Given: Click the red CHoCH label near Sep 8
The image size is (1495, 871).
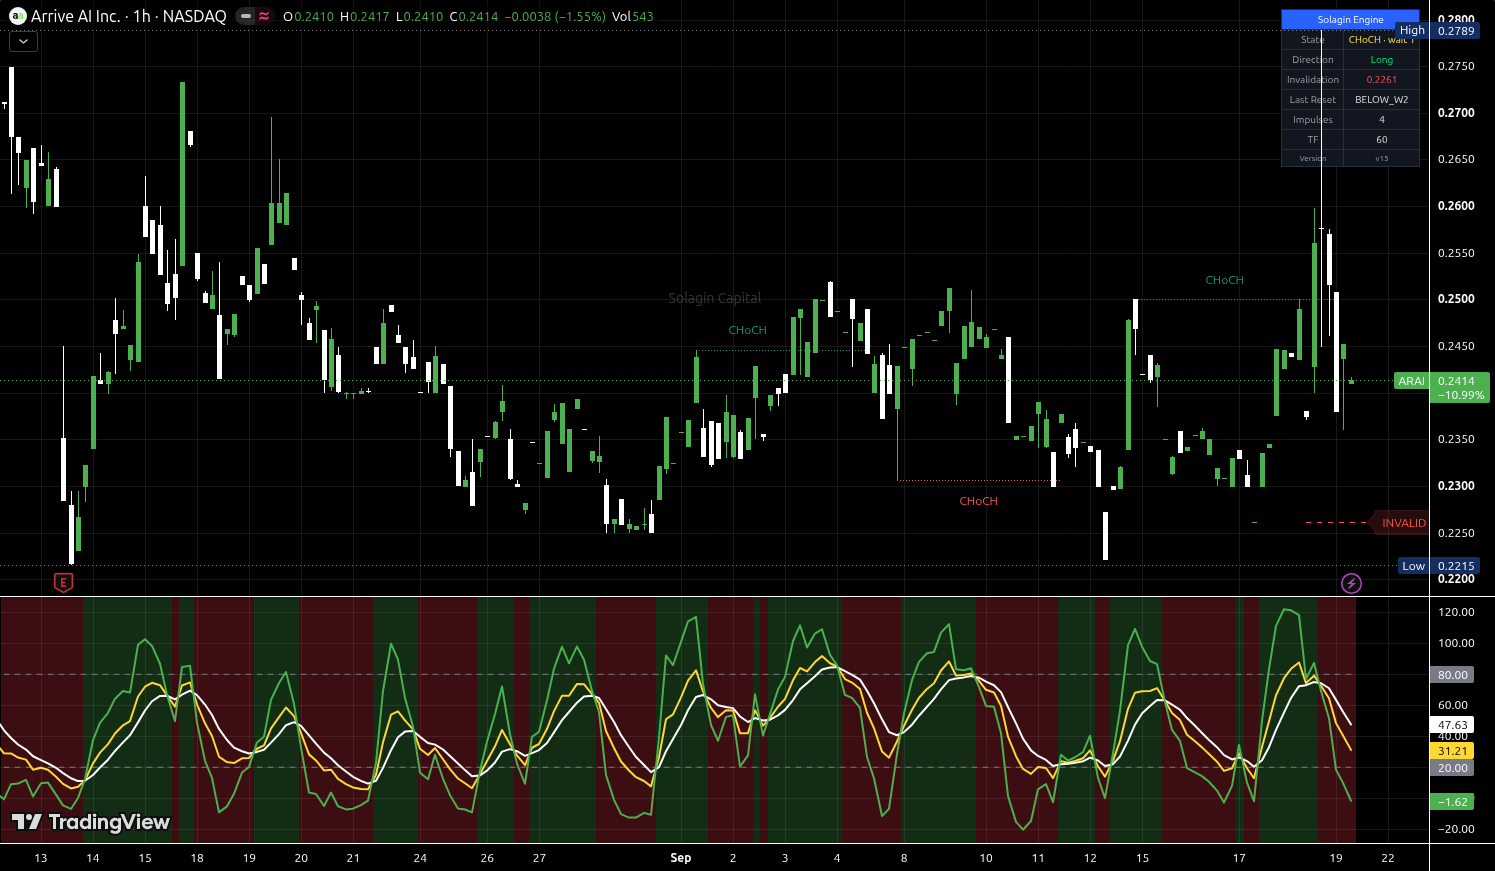Looking at the screenshot, I should click(978, 501).
